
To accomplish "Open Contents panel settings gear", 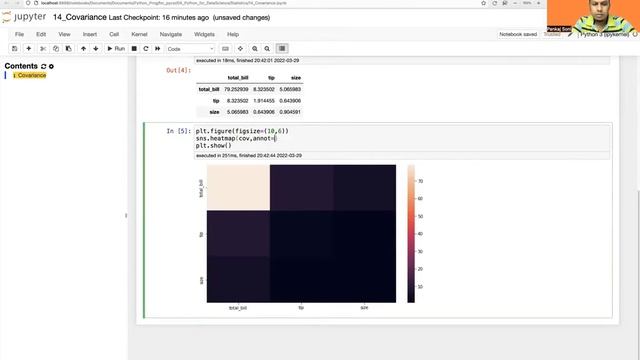I will pos(51,66).
